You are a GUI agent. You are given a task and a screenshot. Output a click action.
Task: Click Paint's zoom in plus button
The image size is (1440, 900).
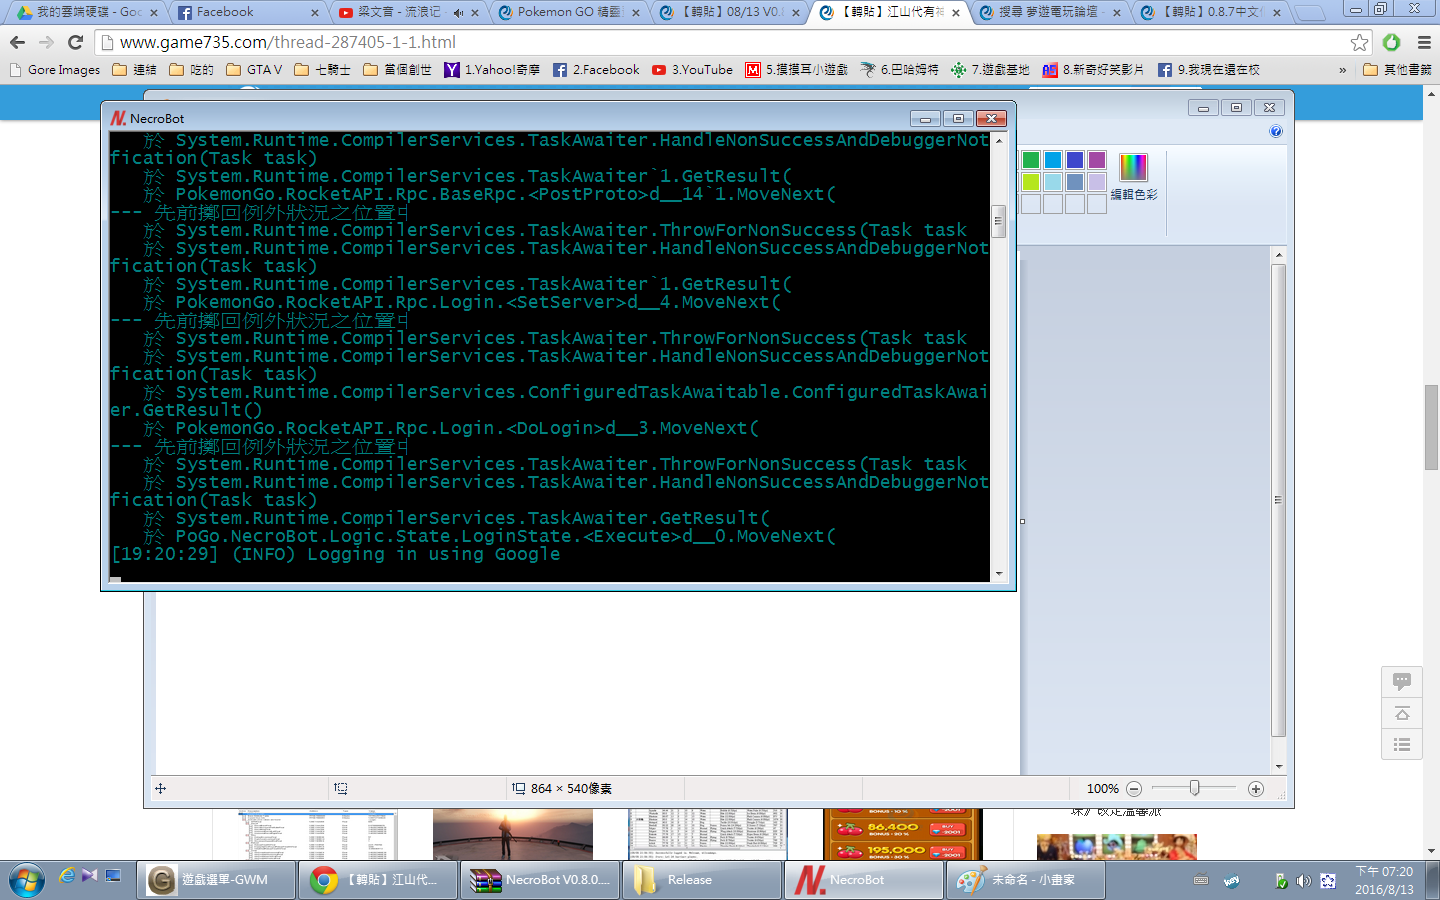tap(1256, 789)
